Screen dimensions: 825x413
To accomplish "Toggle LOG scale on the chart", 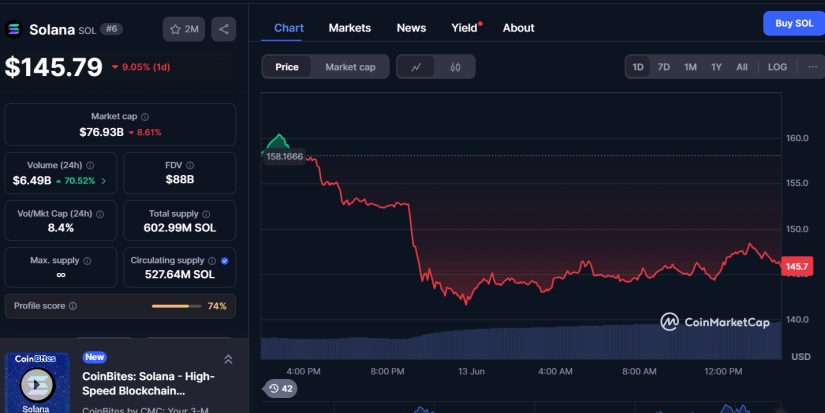I will coord(777,67).
